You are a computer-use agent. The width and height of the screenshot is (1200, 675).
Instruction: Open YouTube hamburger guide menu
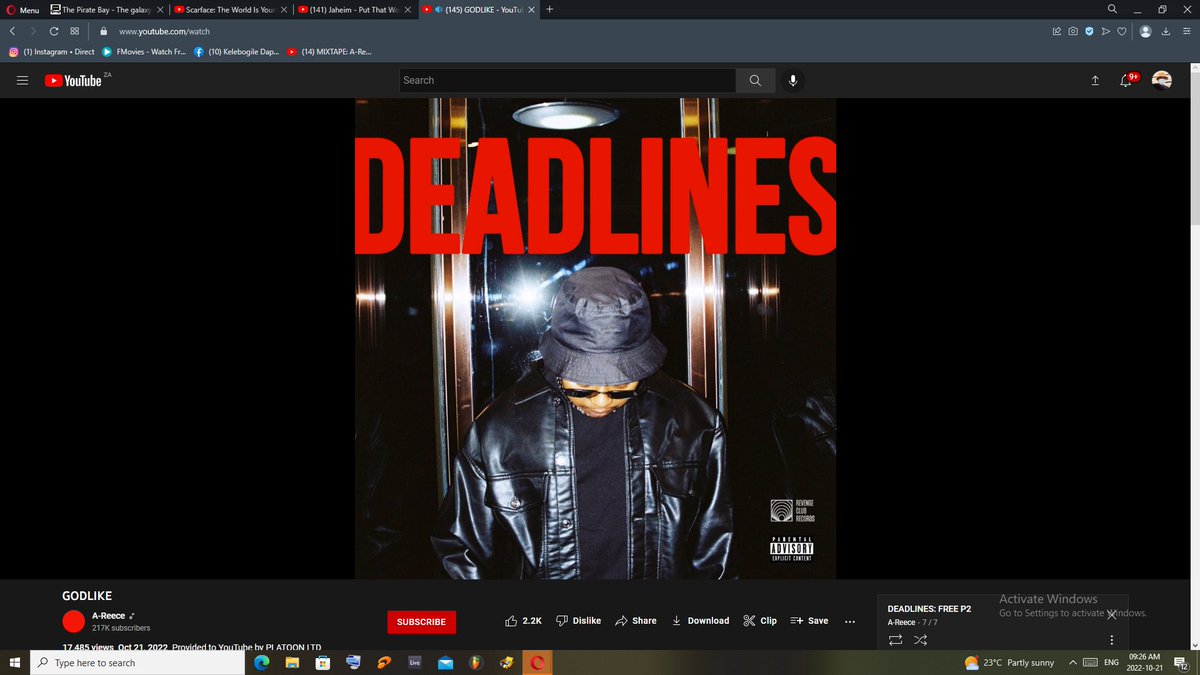23,80
